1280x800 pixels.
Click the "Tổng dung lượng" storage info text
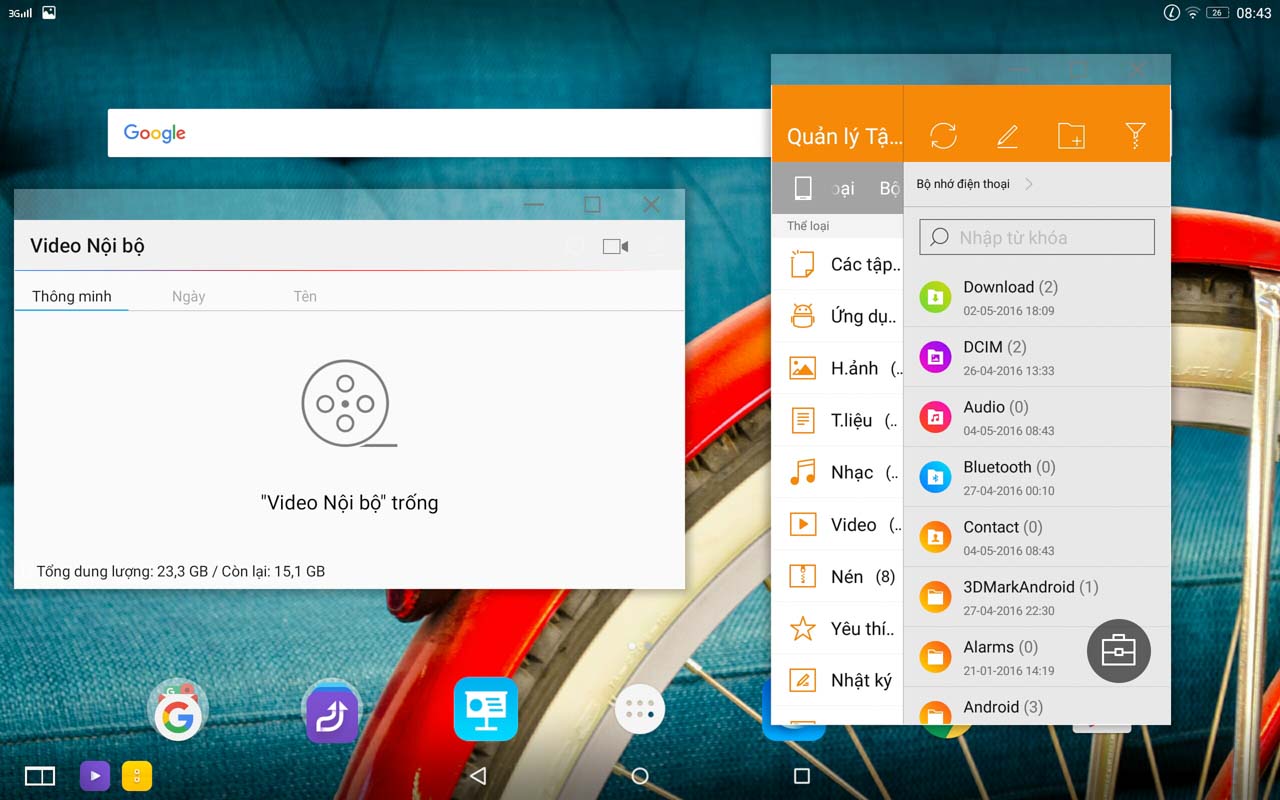click(181, 571)
